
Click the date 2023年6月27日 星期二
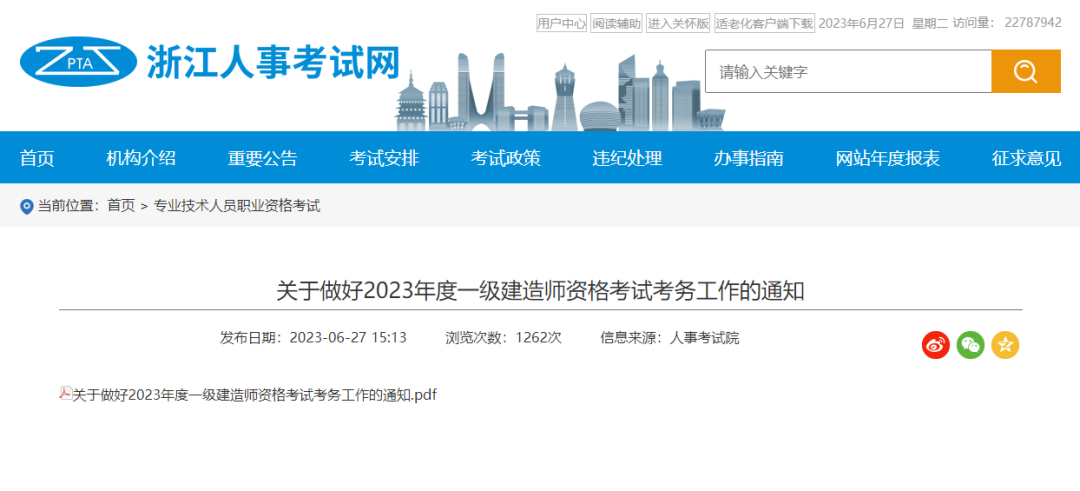883,23
